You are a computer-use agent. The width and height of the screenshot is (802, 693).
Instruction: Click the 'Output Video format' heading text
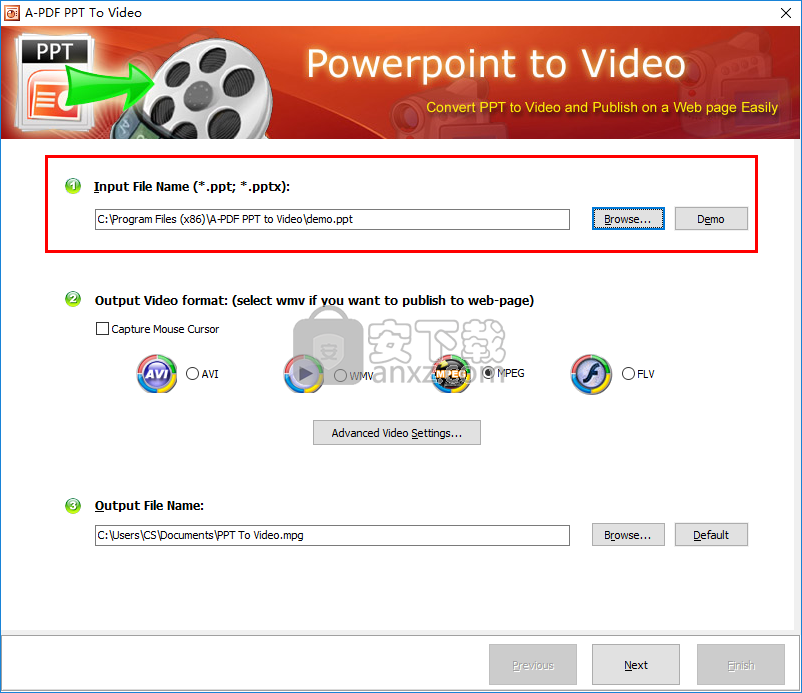click(x=314, y=300)
